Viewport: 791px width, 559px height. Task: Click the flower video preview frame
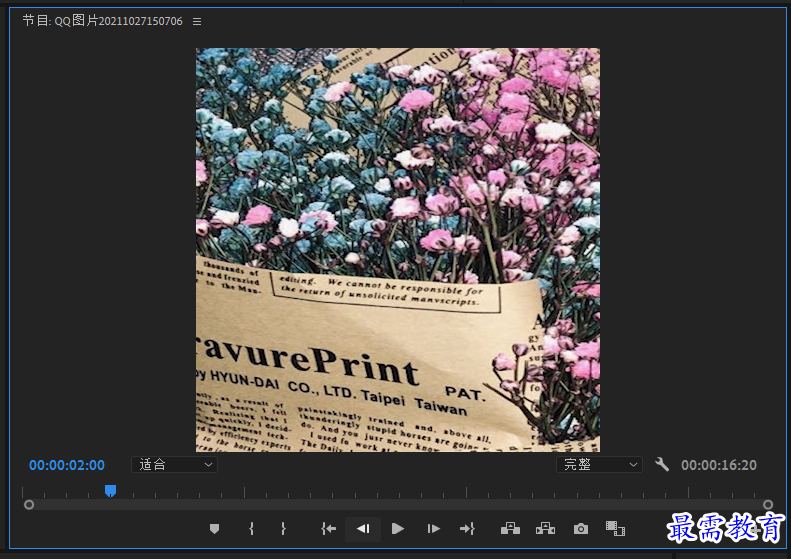[x=398, y=250]
